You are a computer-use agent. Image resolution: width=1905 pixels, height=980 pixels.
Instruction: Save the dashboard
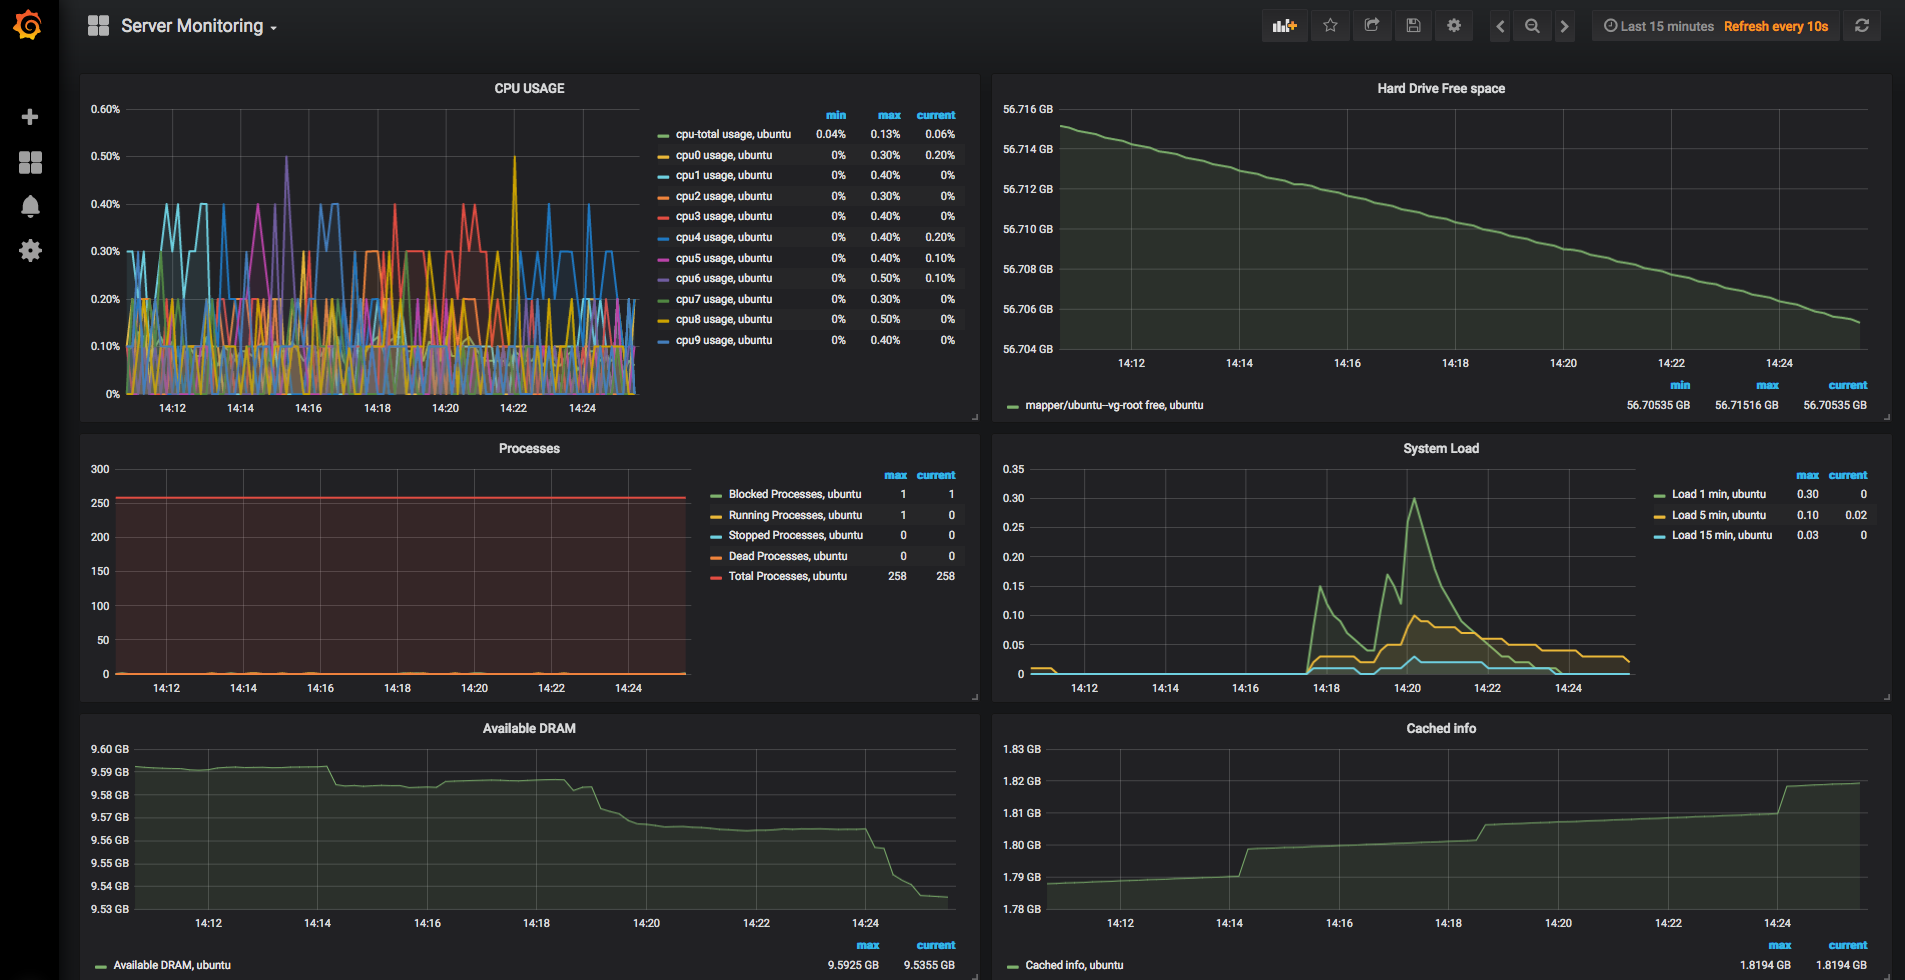coord(1413,26)
